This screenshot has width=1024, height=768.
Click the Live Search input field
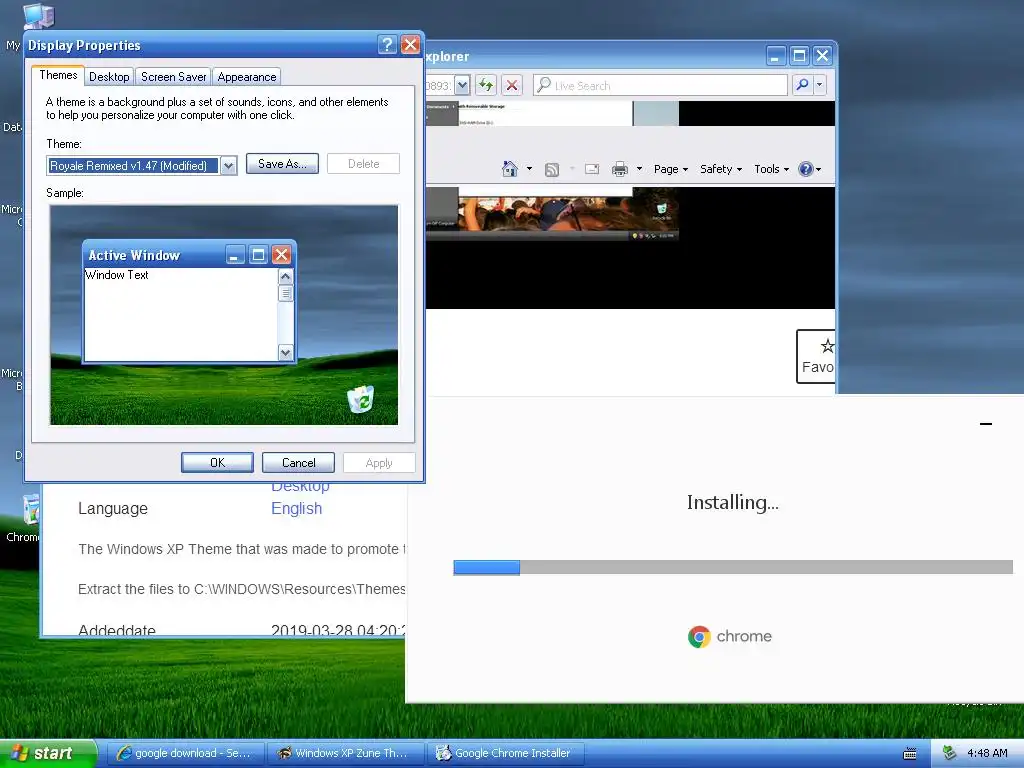point(660,86)
